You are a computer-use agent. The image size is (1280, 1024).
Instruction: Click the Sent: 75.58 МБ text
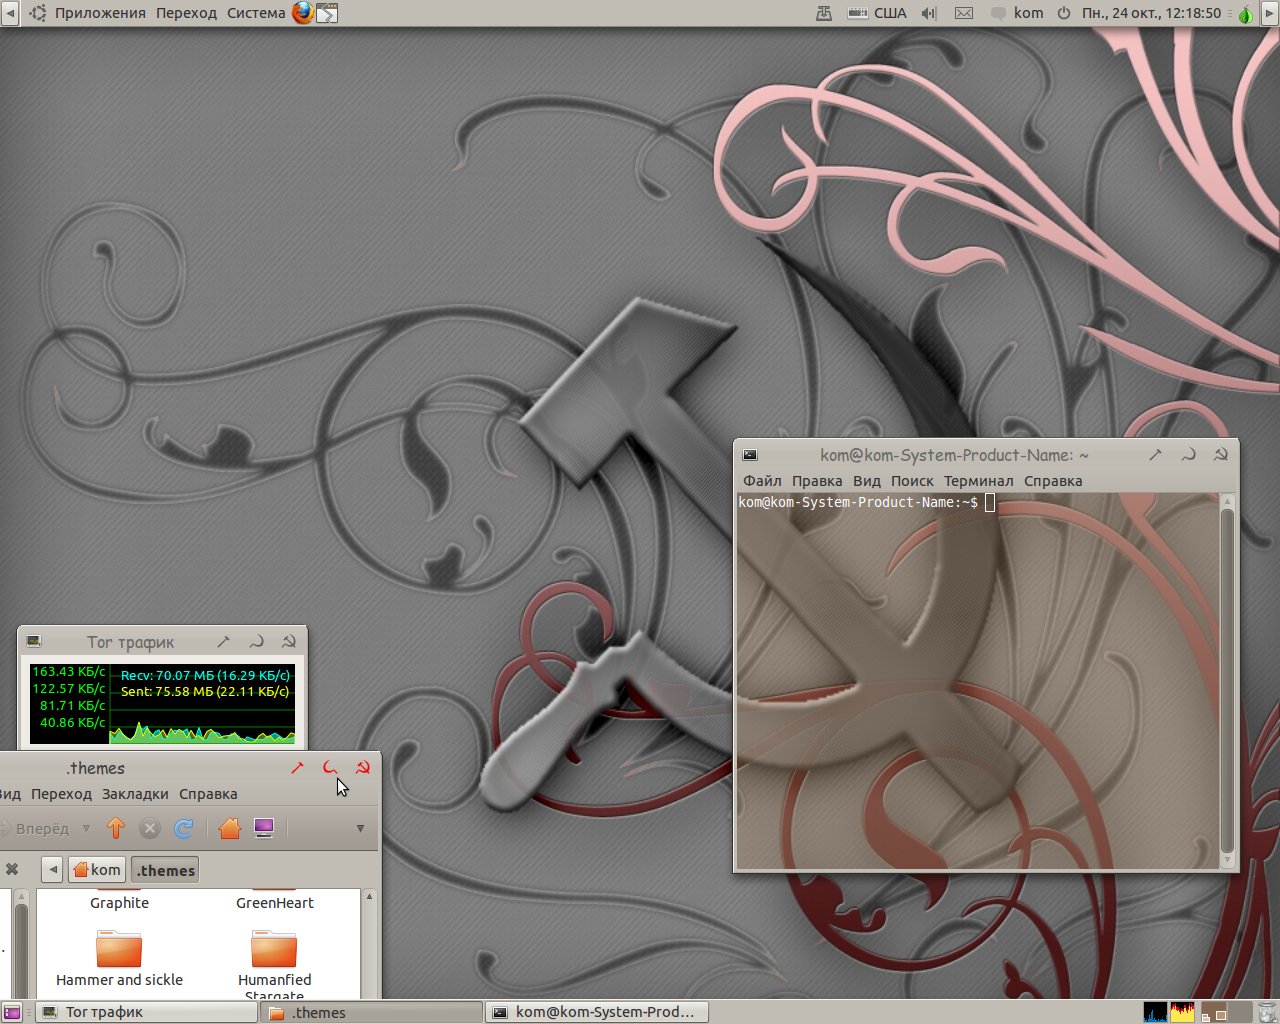pos(205,692)
